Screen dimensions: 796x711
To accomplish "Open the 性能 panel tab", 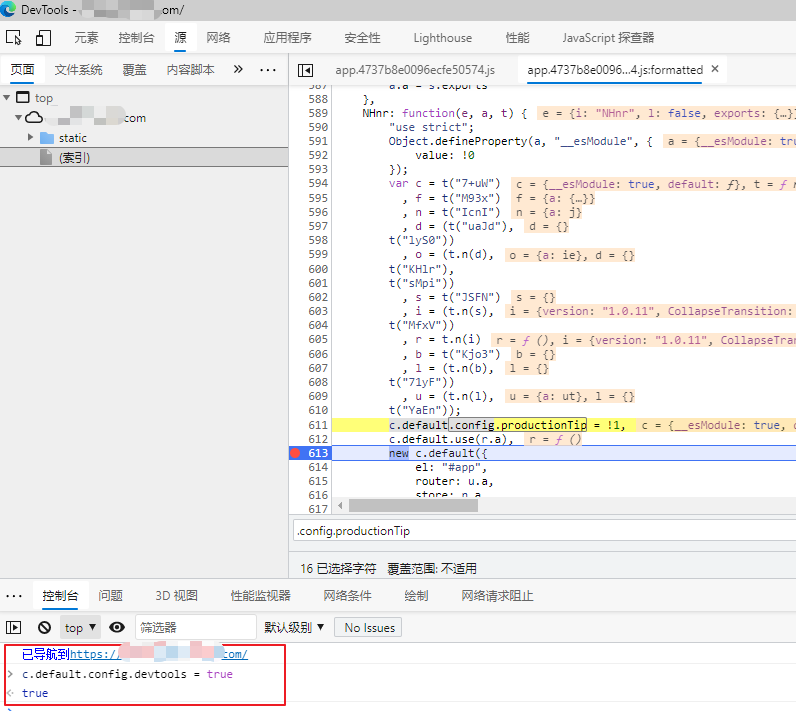I will 517,38.
